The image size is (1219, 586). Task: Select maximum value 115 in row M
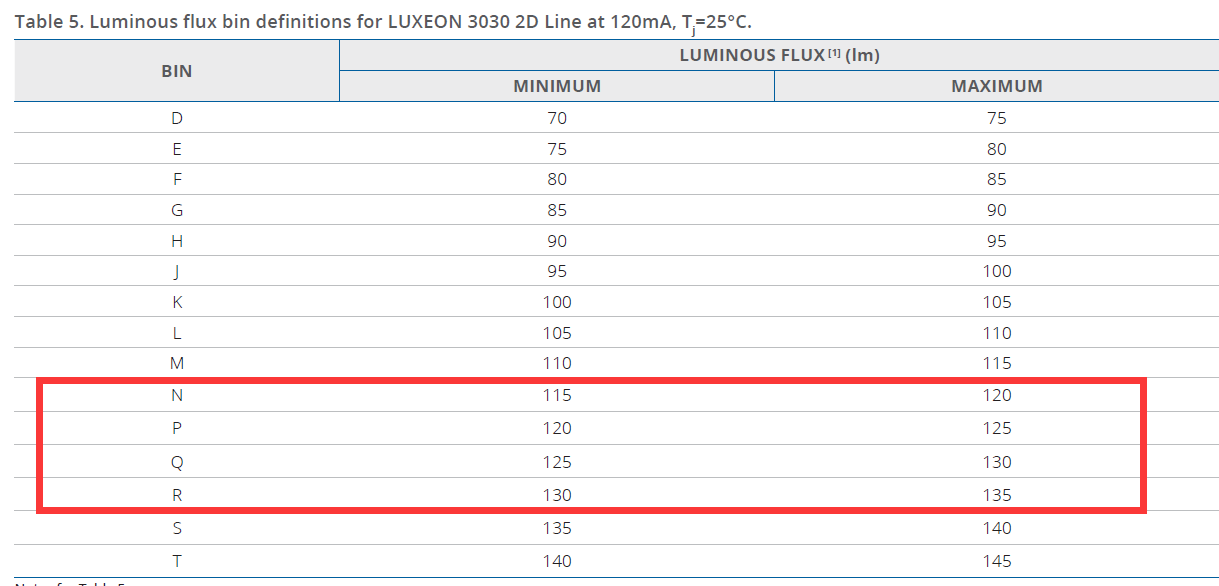pyautogui.click(x=997, y=363)
